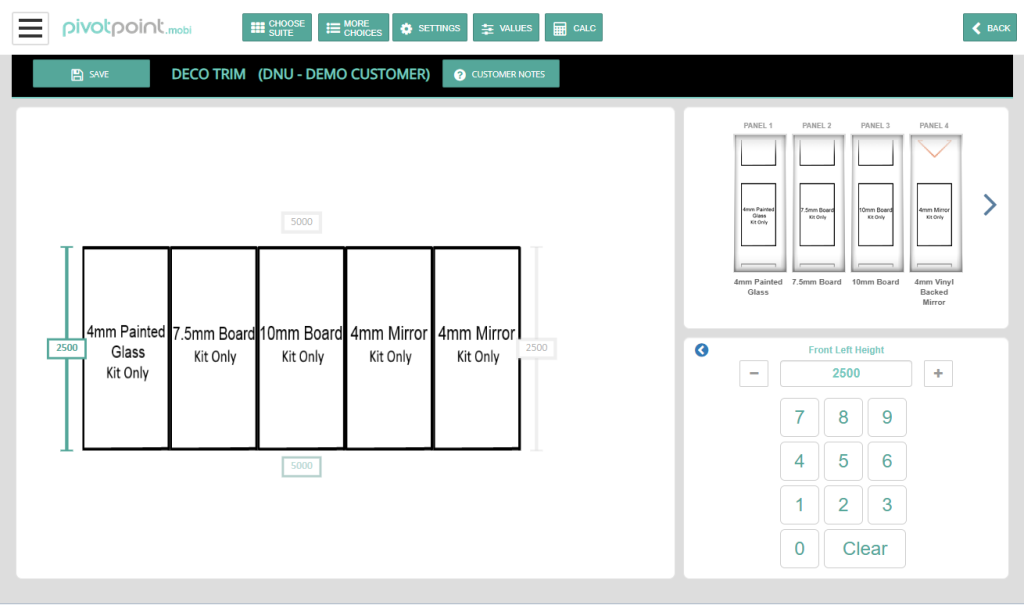This screenshot has width=1024, height=605.
Task: Click the blue back arrow beside Front Left Height
Action: click(702, 350)
